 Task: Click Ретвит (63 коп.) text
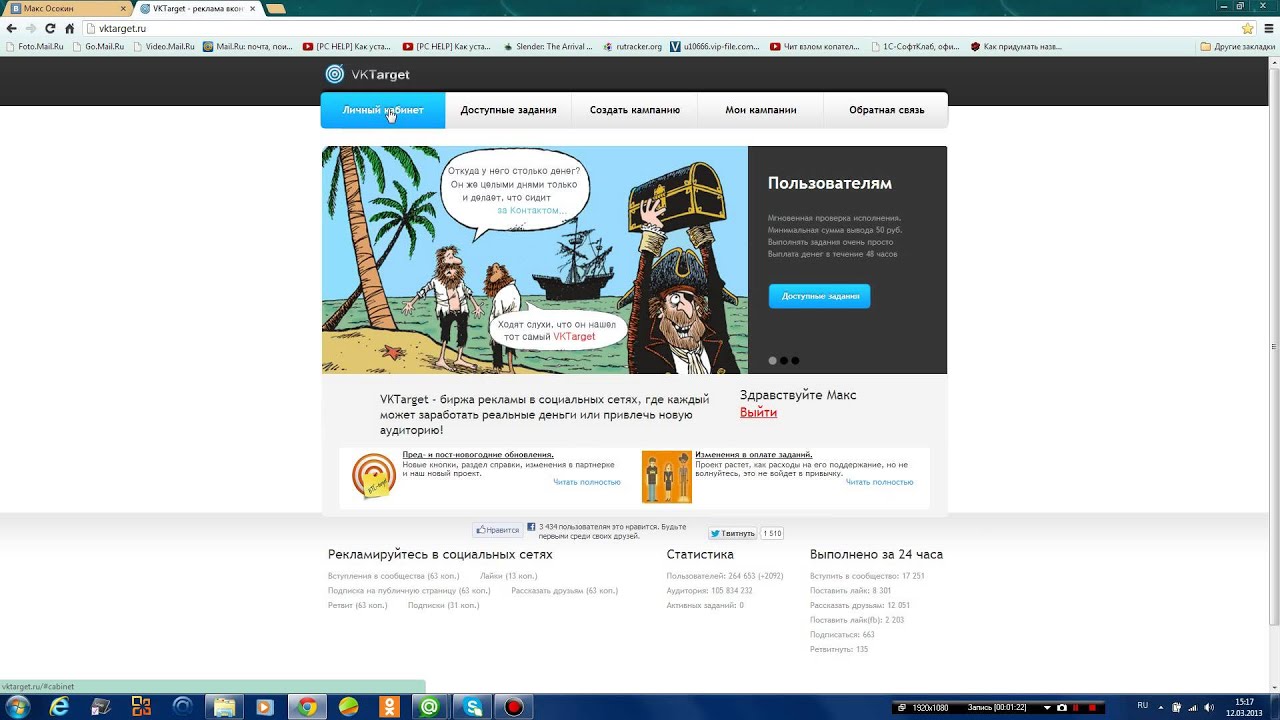point(357,605)
